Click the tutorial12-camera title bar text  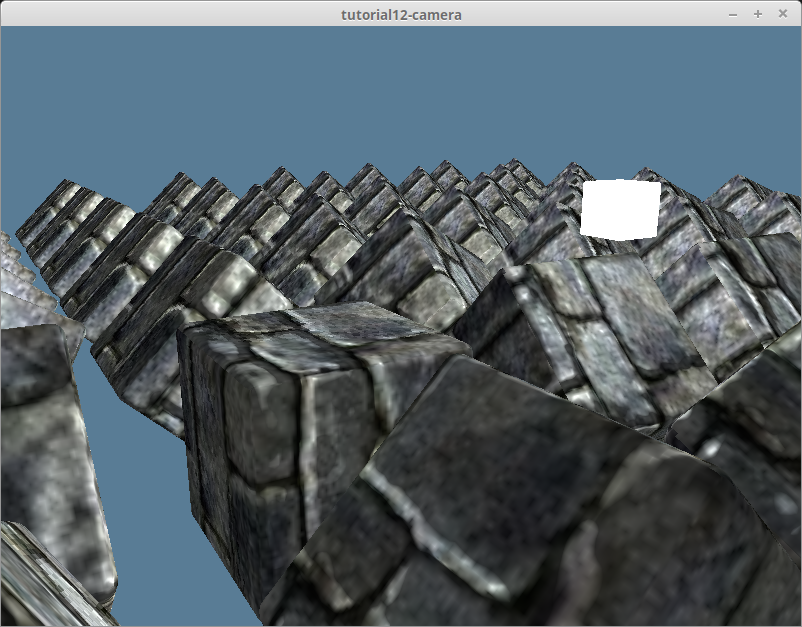pos(401,14)
